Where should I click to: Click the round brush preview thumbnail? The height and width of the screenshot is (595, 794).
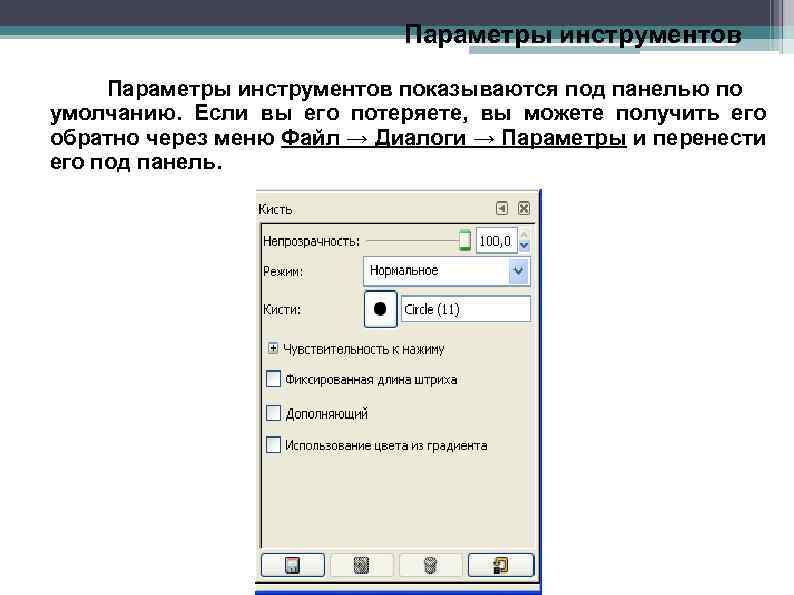coord(380,309)
